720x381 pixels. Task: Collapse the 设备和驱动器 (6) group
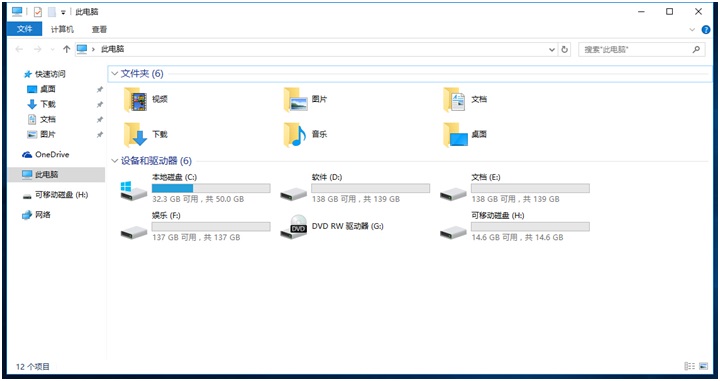[115, 161]
